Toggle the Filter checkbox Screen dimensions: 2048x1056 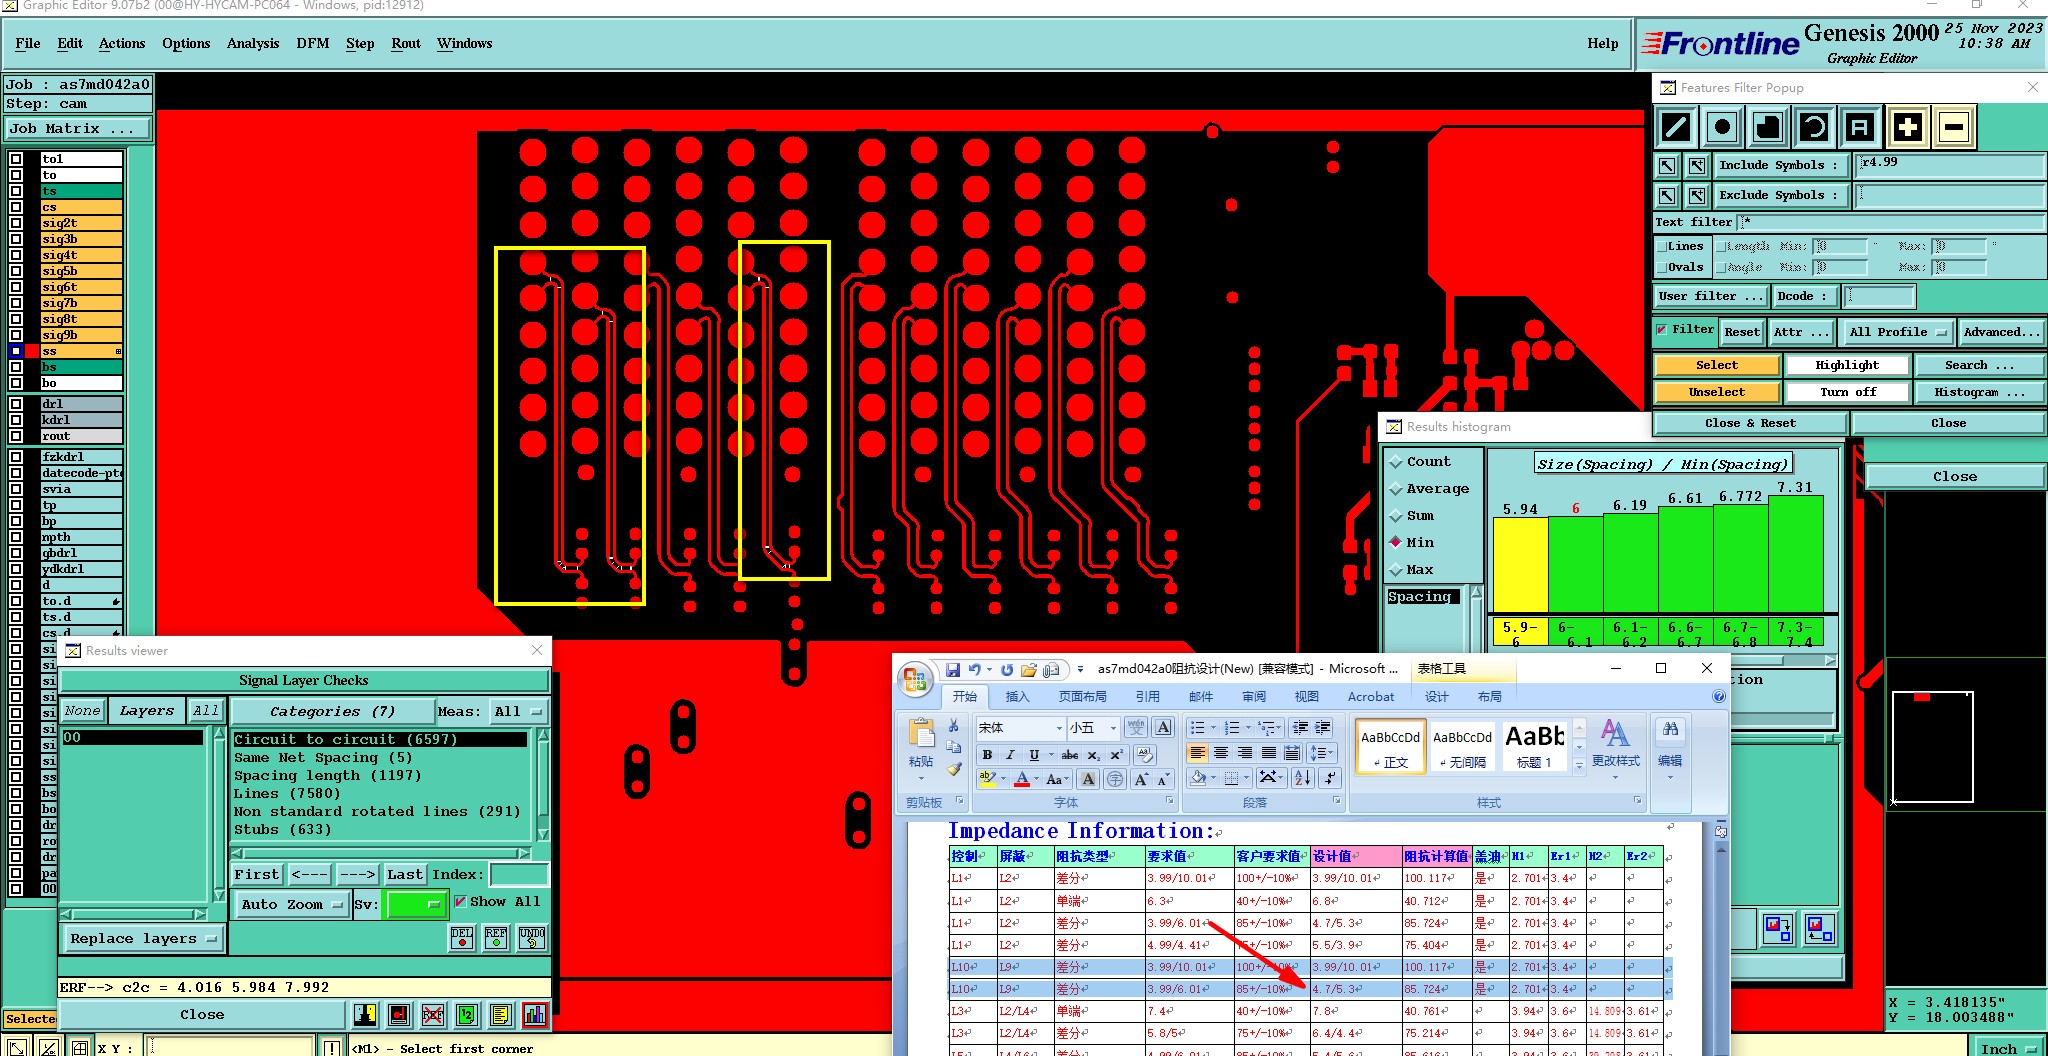pyautogui.click(x=1662, y=330)
